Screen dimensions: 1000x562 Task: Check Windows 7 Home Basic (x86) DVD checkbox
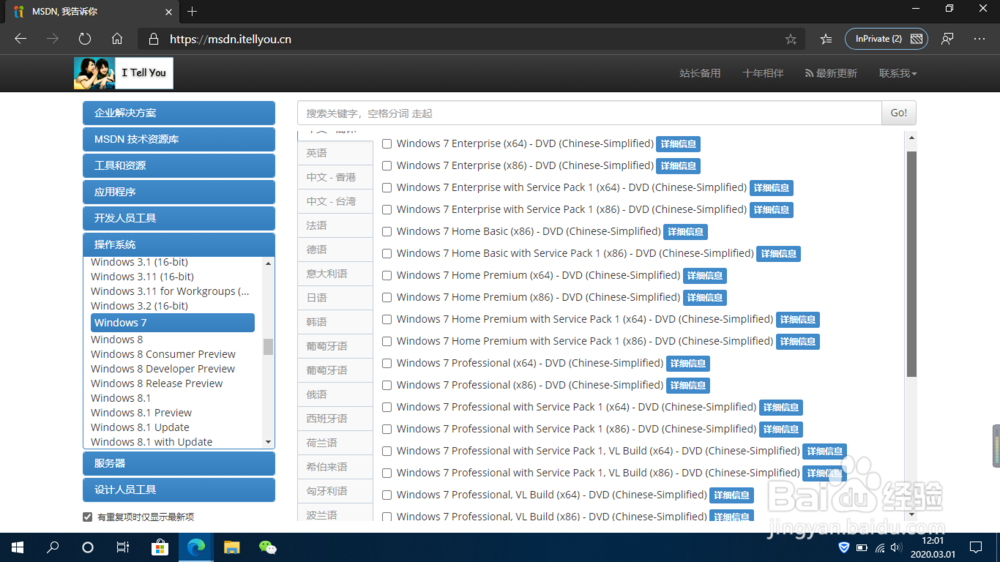click(387, 232)
